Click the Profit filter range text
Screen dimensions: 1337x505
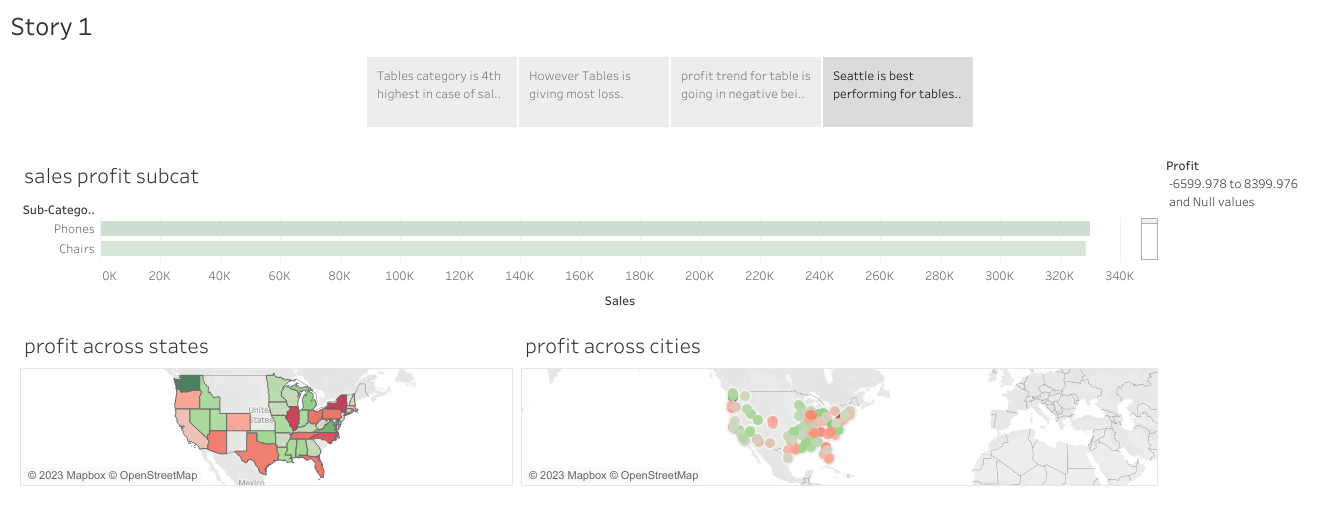[1232, 184]
